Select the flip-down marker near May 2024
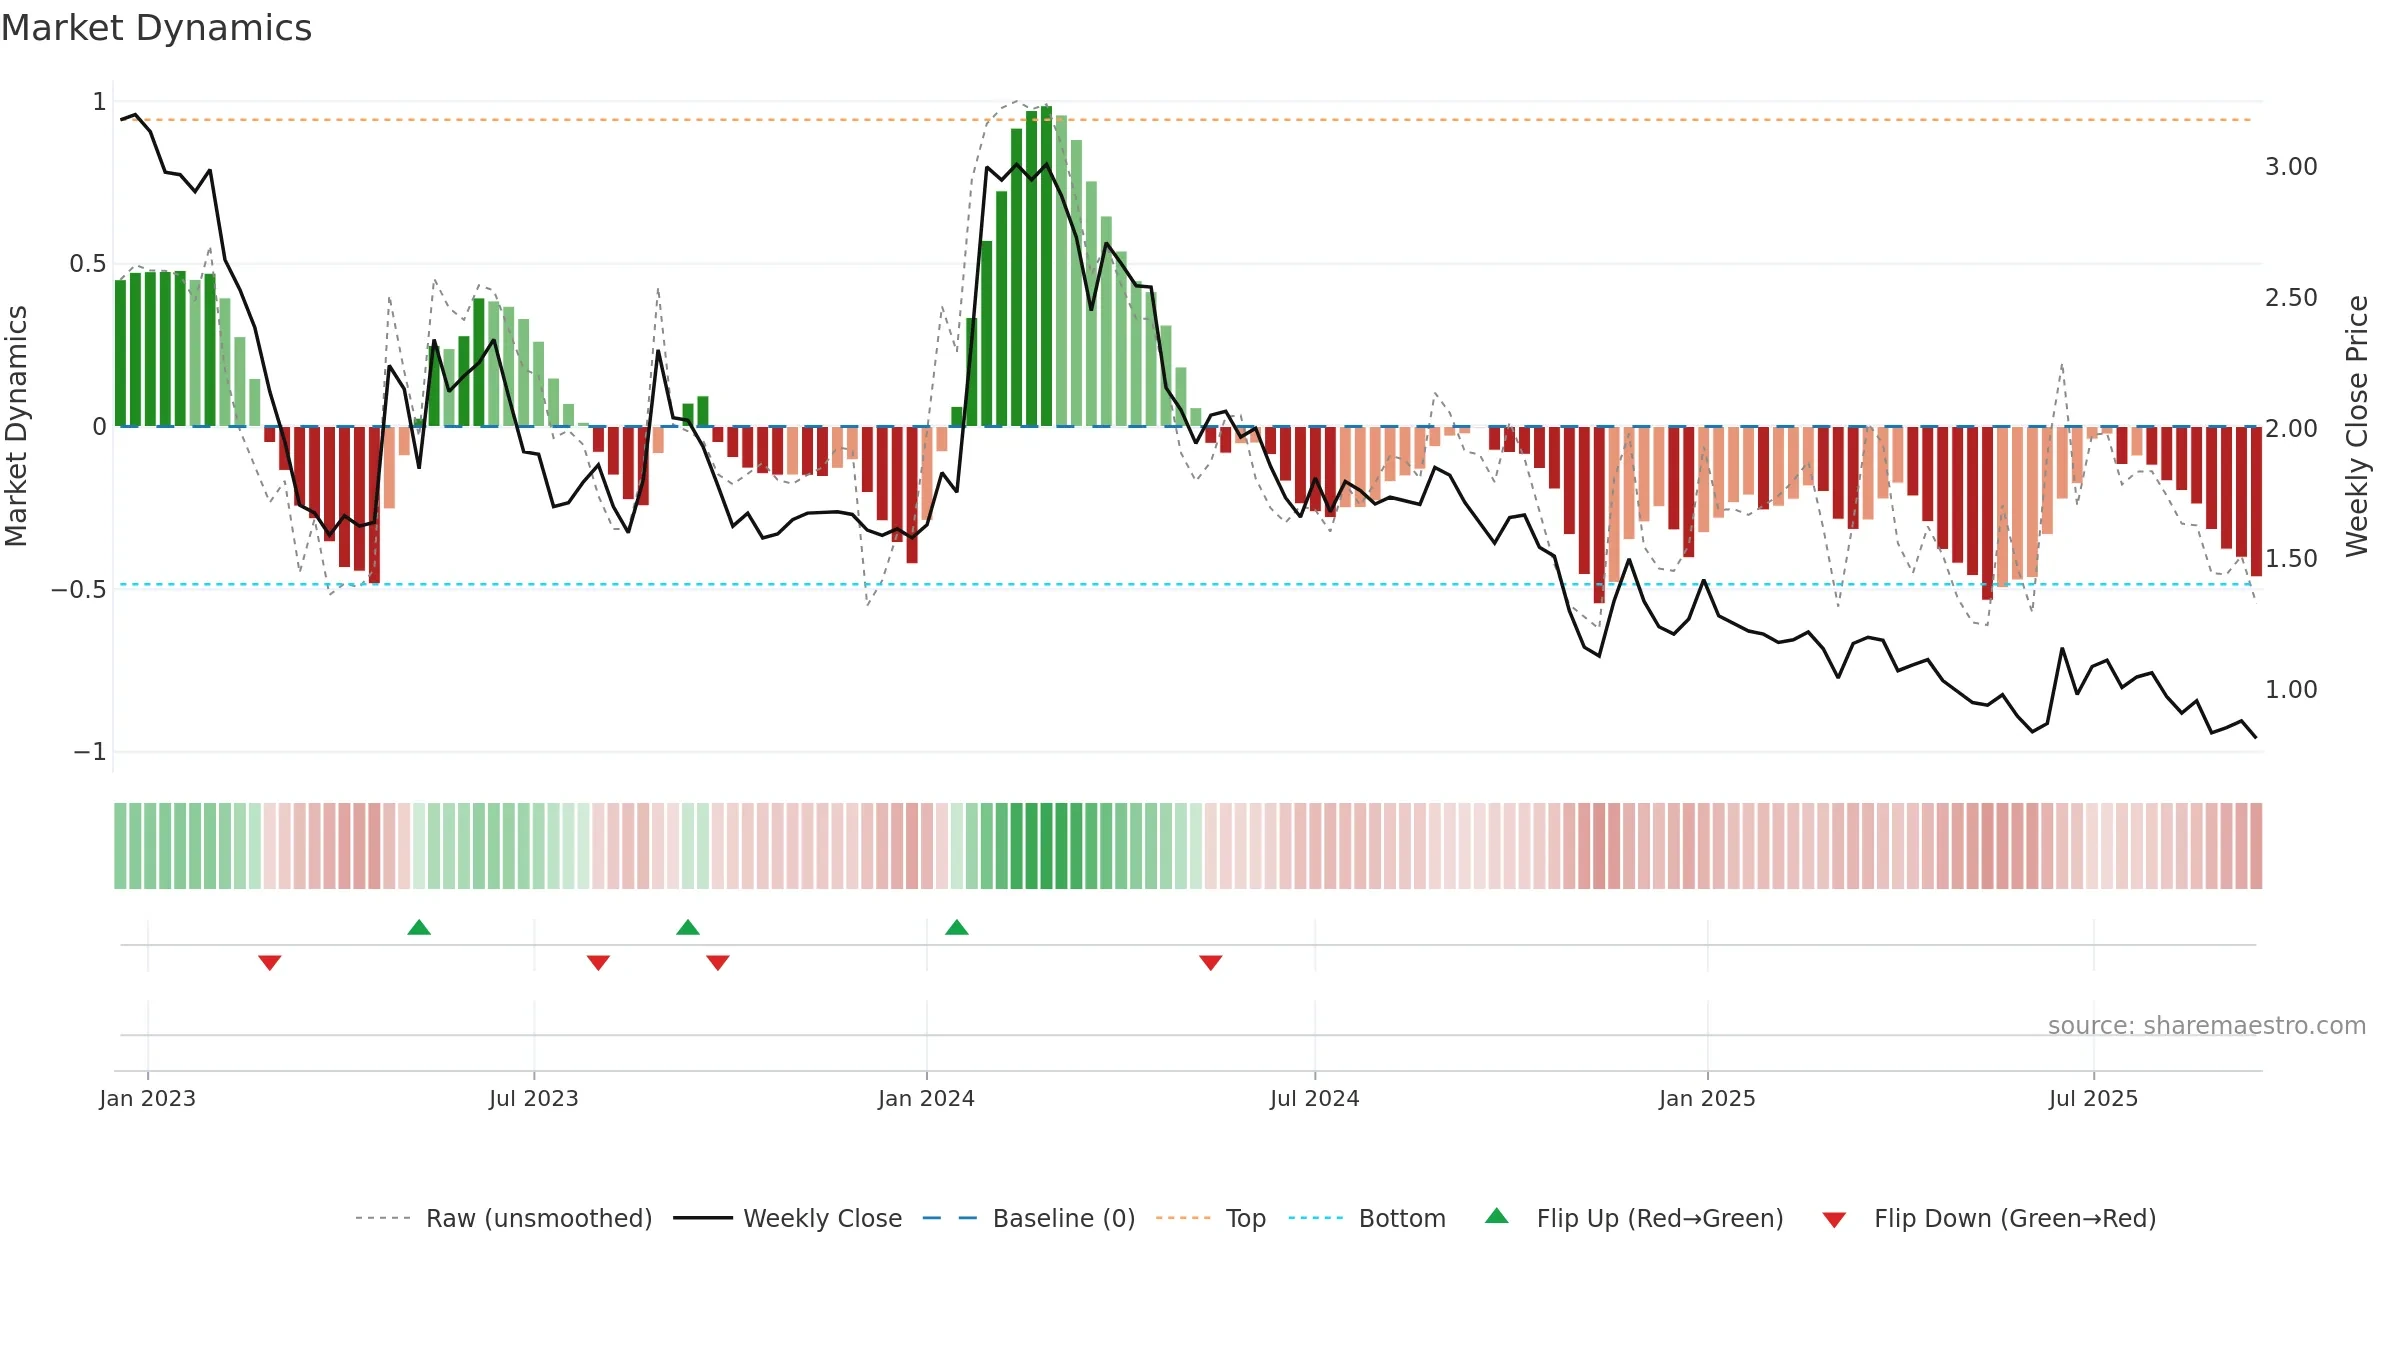 click(x=1211, y=962)
